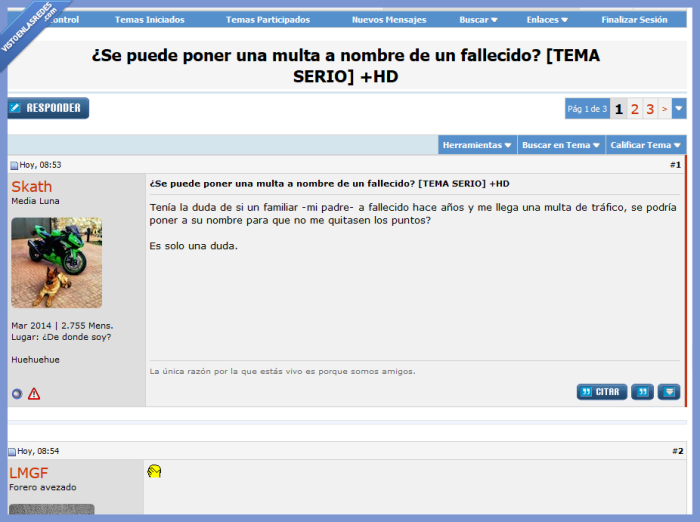Click the RESPONDER reply button

pyautogui.click(x=48, y=108)
